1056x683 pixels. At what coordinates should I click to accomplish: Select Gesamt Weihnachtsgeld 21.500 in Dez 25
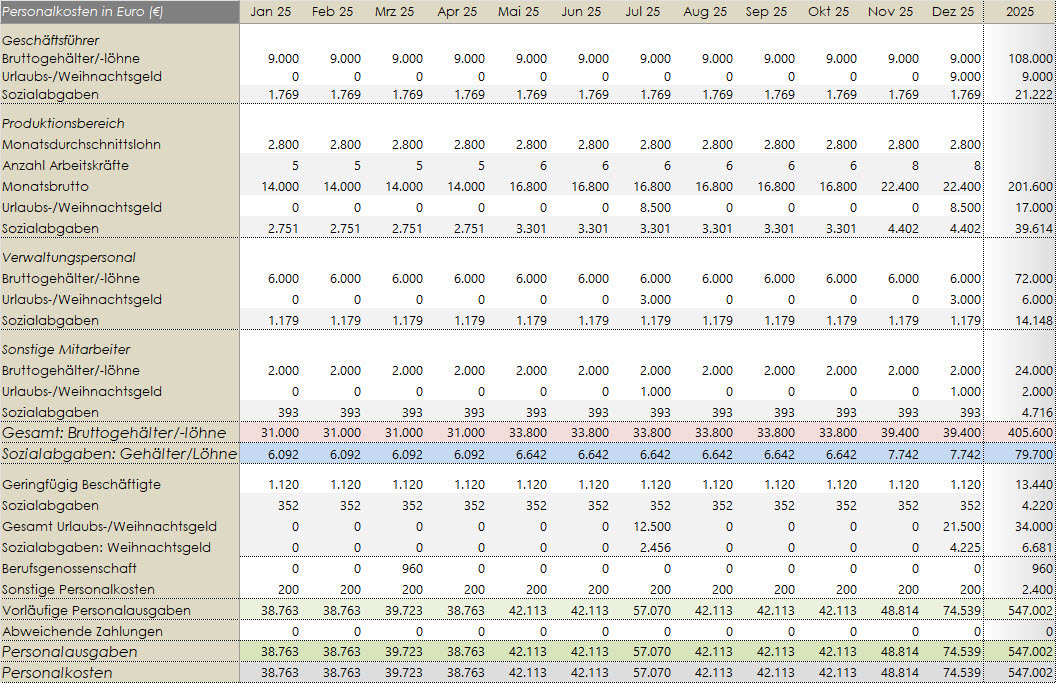coord(962,527)
